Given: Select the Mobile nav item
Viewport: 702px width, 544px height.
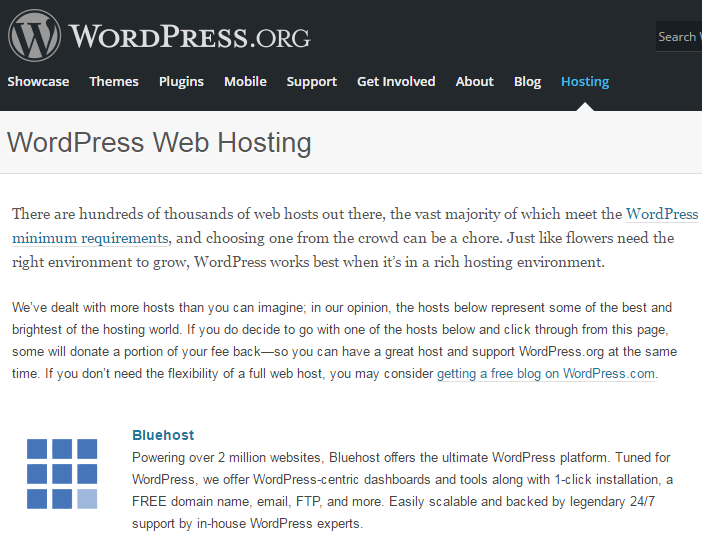Looking at the screenshot, I should click(245, 81).
